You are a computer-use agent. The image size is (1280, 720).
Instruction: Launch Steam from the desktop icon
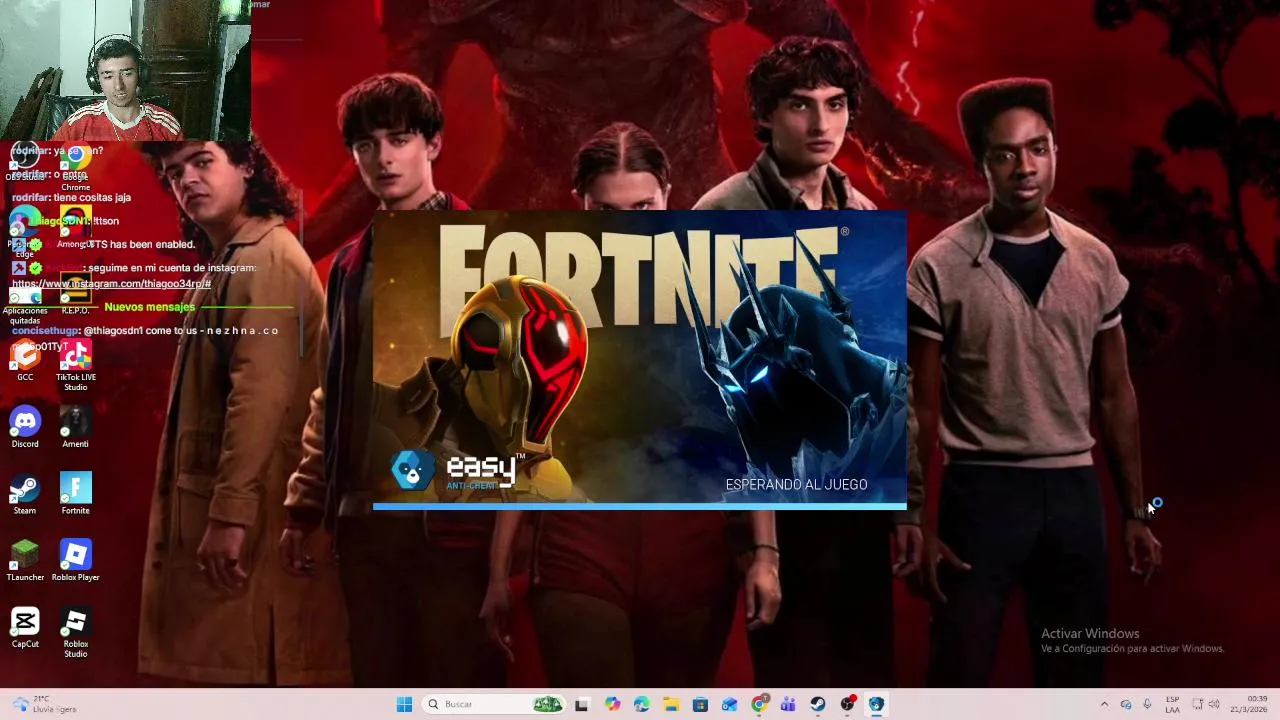[25, 494]
